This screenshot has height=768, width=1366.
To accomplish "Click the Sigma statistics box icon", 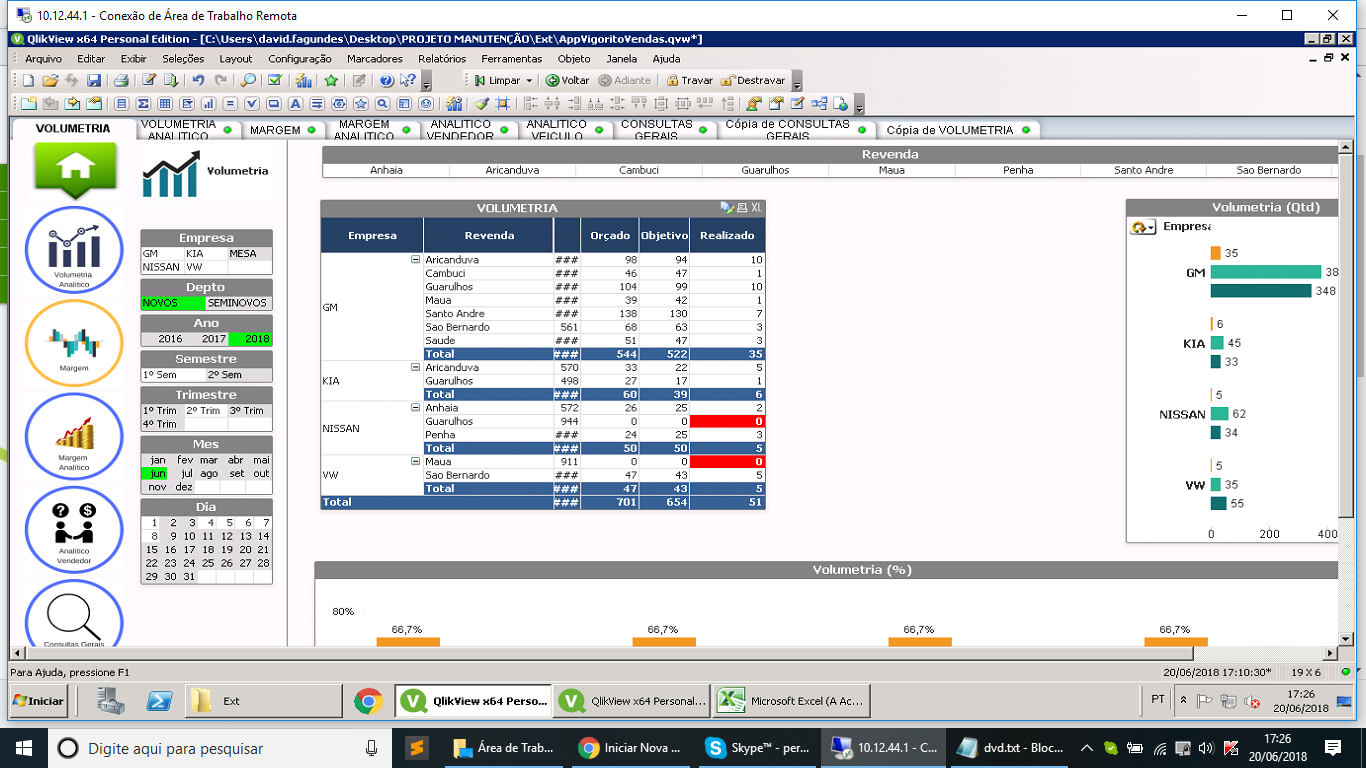I will coord(143,104).
